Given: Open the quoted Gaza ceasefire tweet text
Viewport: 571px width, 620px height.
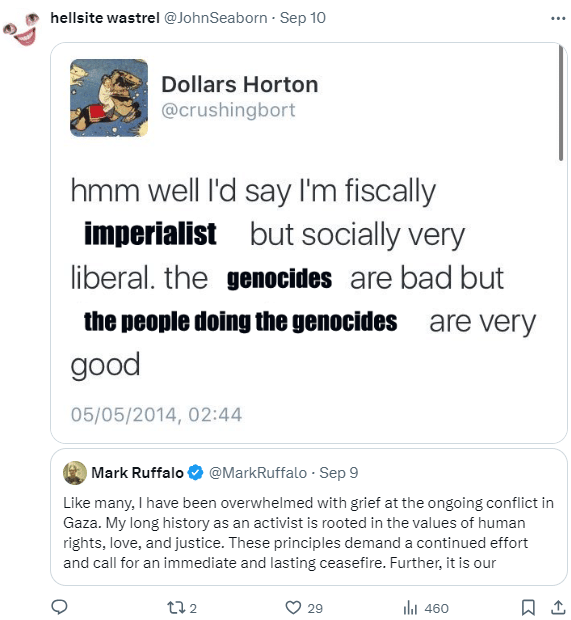Looking at the screenshot, I should coord(308,533).
